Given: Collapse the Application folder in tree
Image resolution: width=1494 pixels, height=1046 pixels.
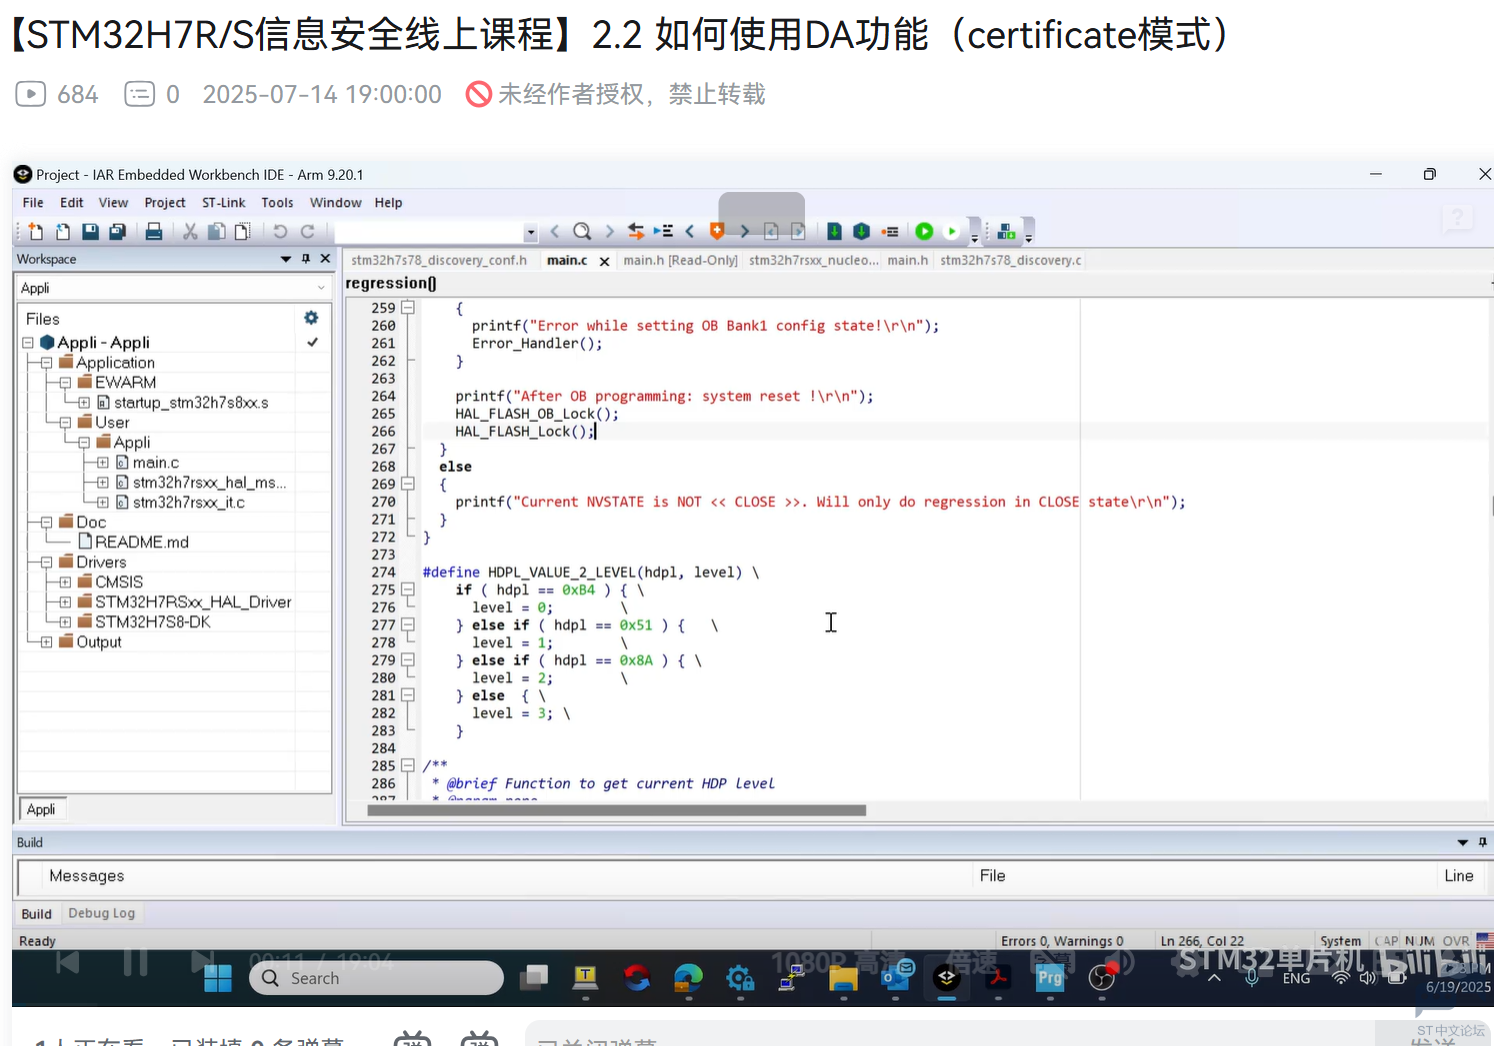Looking at the screenshot, I should (46, 363).
